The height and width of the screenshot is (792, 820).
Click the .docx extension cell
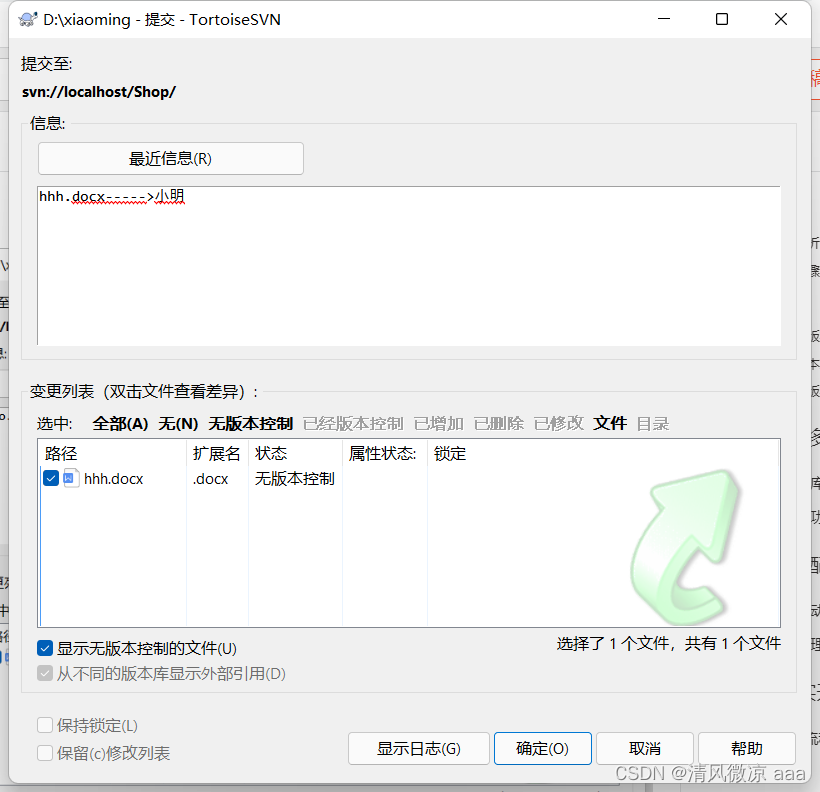coord(210,479)
